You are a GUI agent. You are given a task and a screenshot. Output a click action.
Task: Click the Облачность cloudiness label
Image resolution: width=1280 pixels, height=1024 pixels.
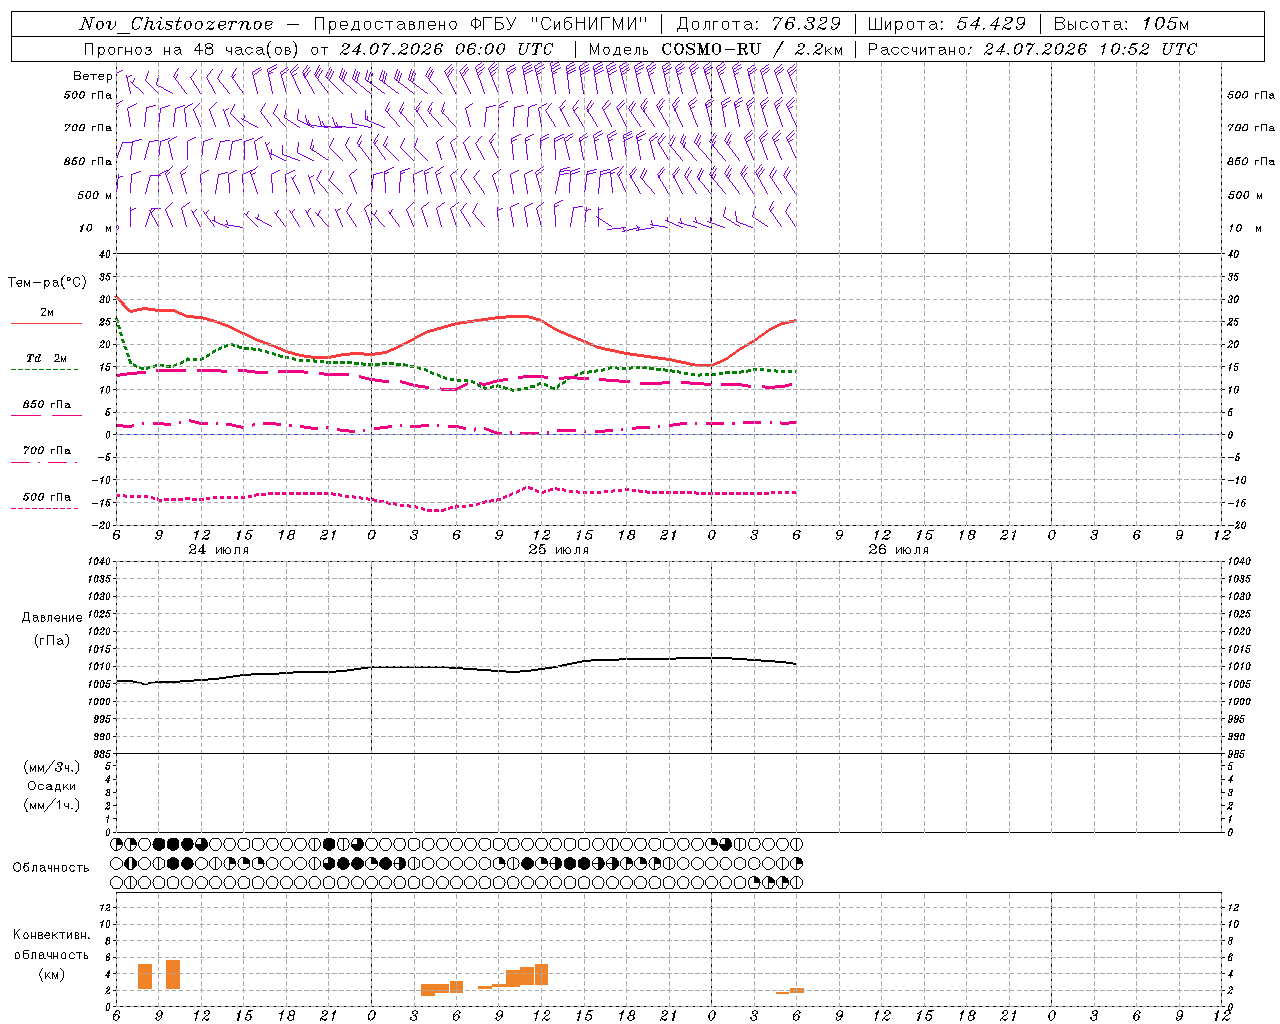(x=51, y=867)
